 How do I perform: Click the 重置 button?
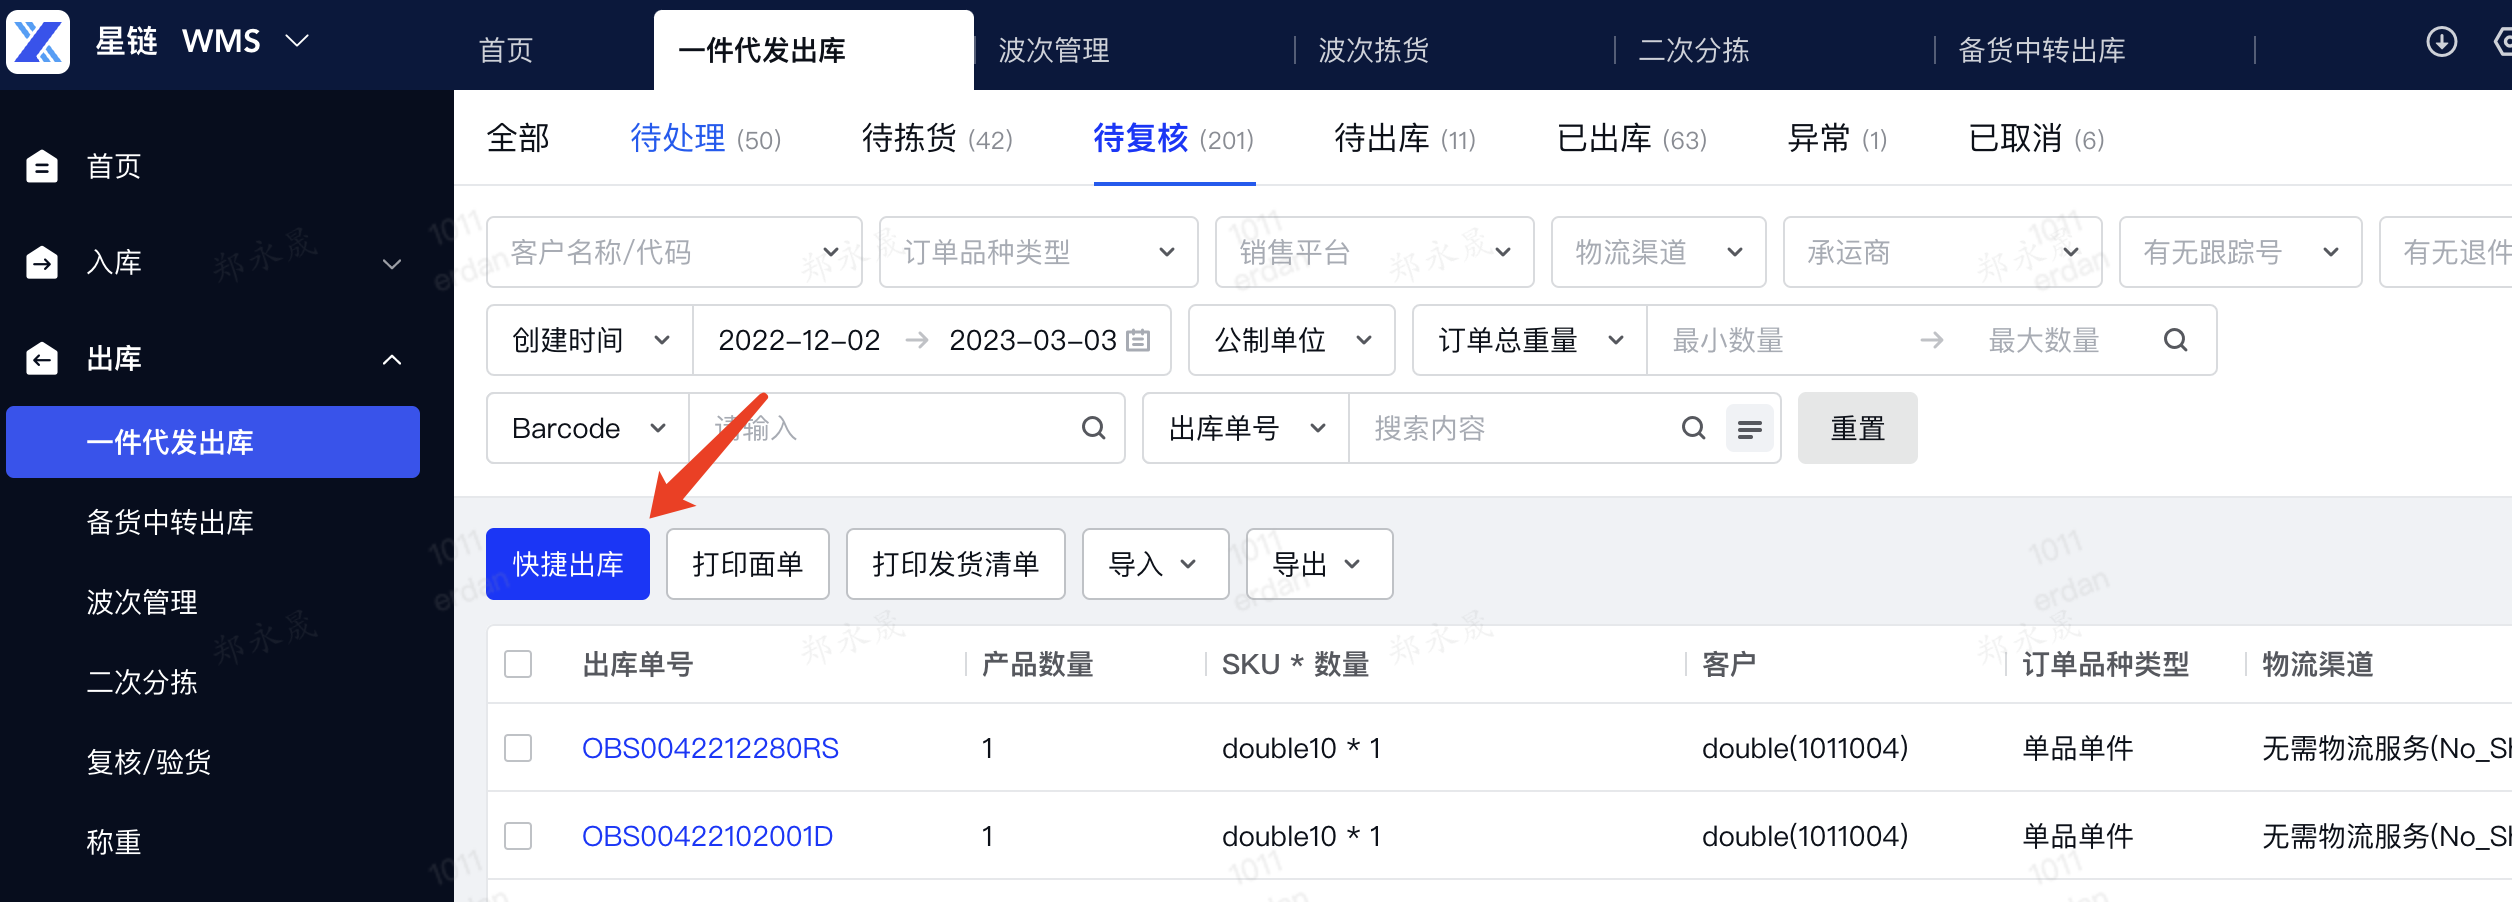1858,428
